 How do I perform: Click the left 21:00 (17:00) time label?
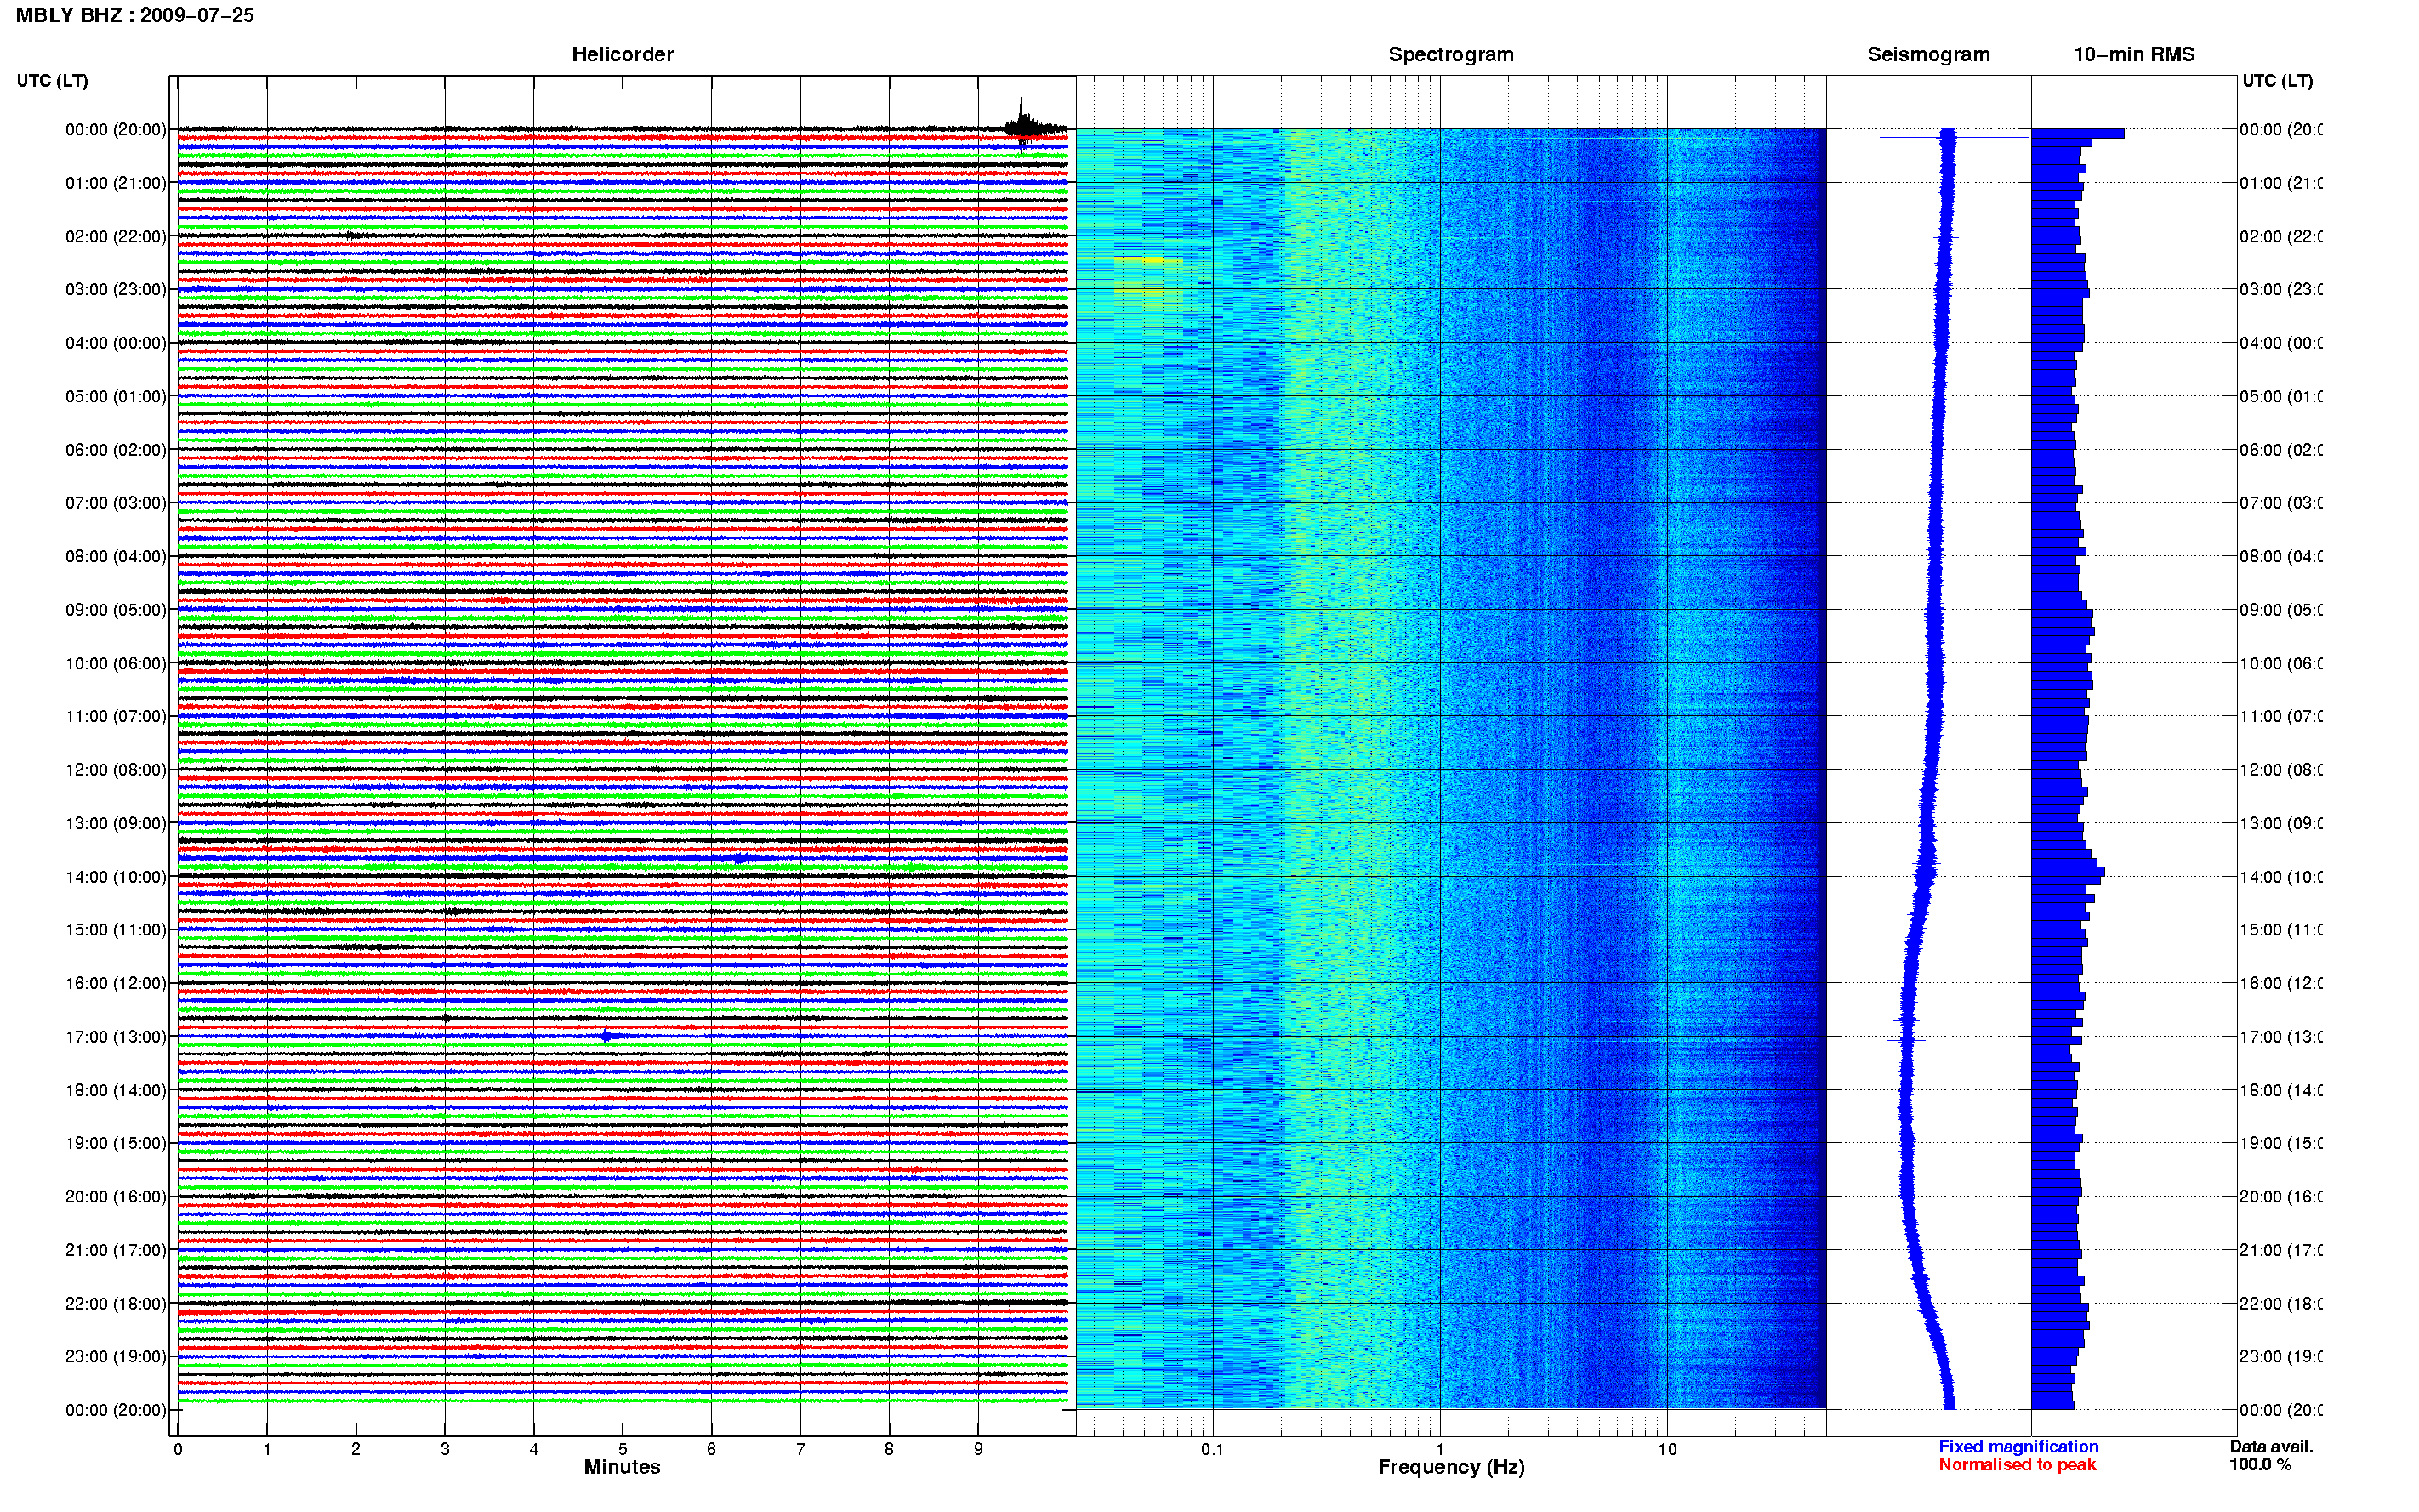coord(116,1250)
